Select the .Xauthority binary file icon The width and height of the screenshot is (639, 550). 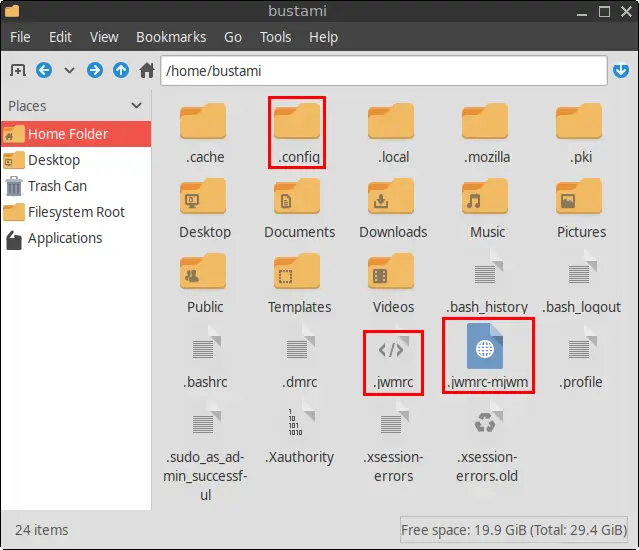click(x=299, y=420)
